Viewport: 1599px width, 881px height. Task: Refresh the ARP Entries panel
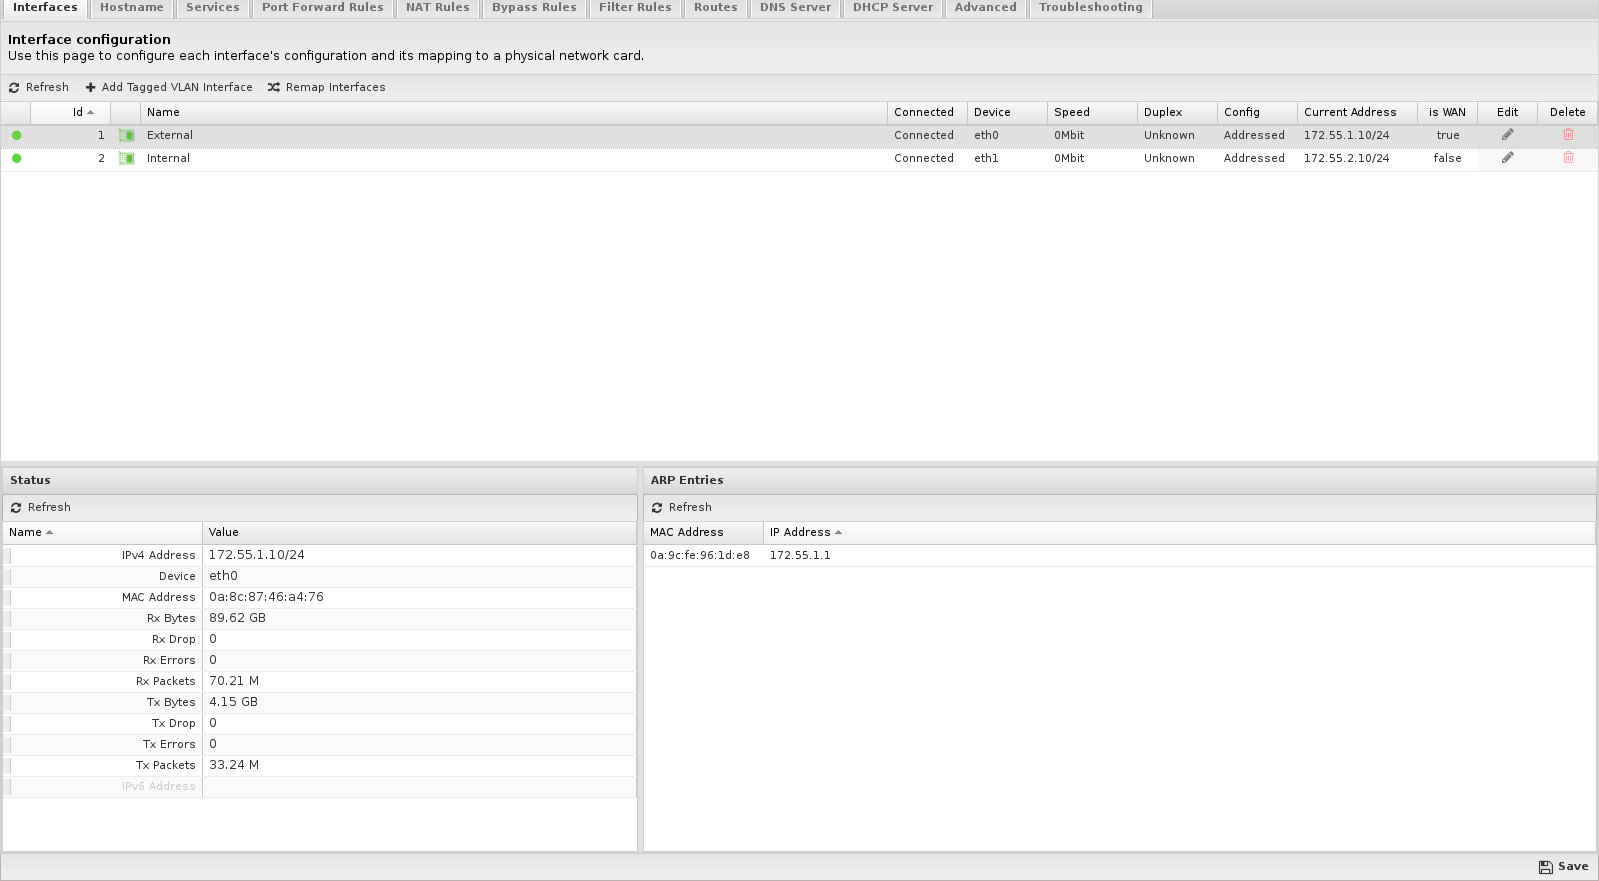[681, 507]
